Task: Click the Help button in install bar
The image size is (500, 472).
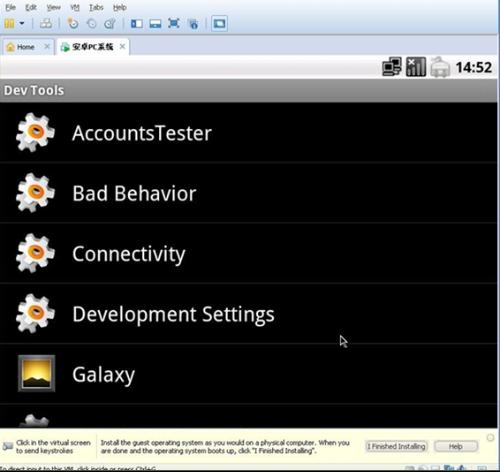Action: [456, 446]
